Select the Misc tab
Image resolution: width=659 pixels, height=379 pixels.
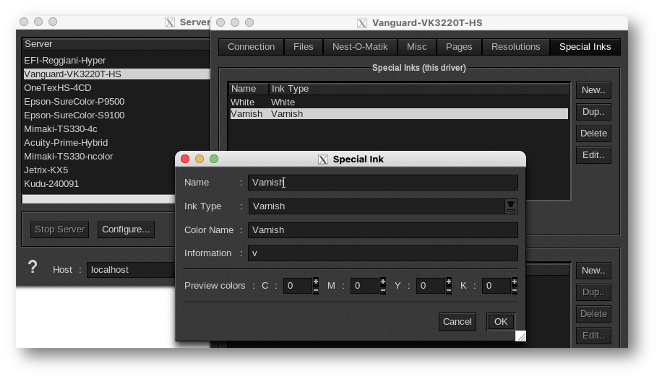point(416,47)
